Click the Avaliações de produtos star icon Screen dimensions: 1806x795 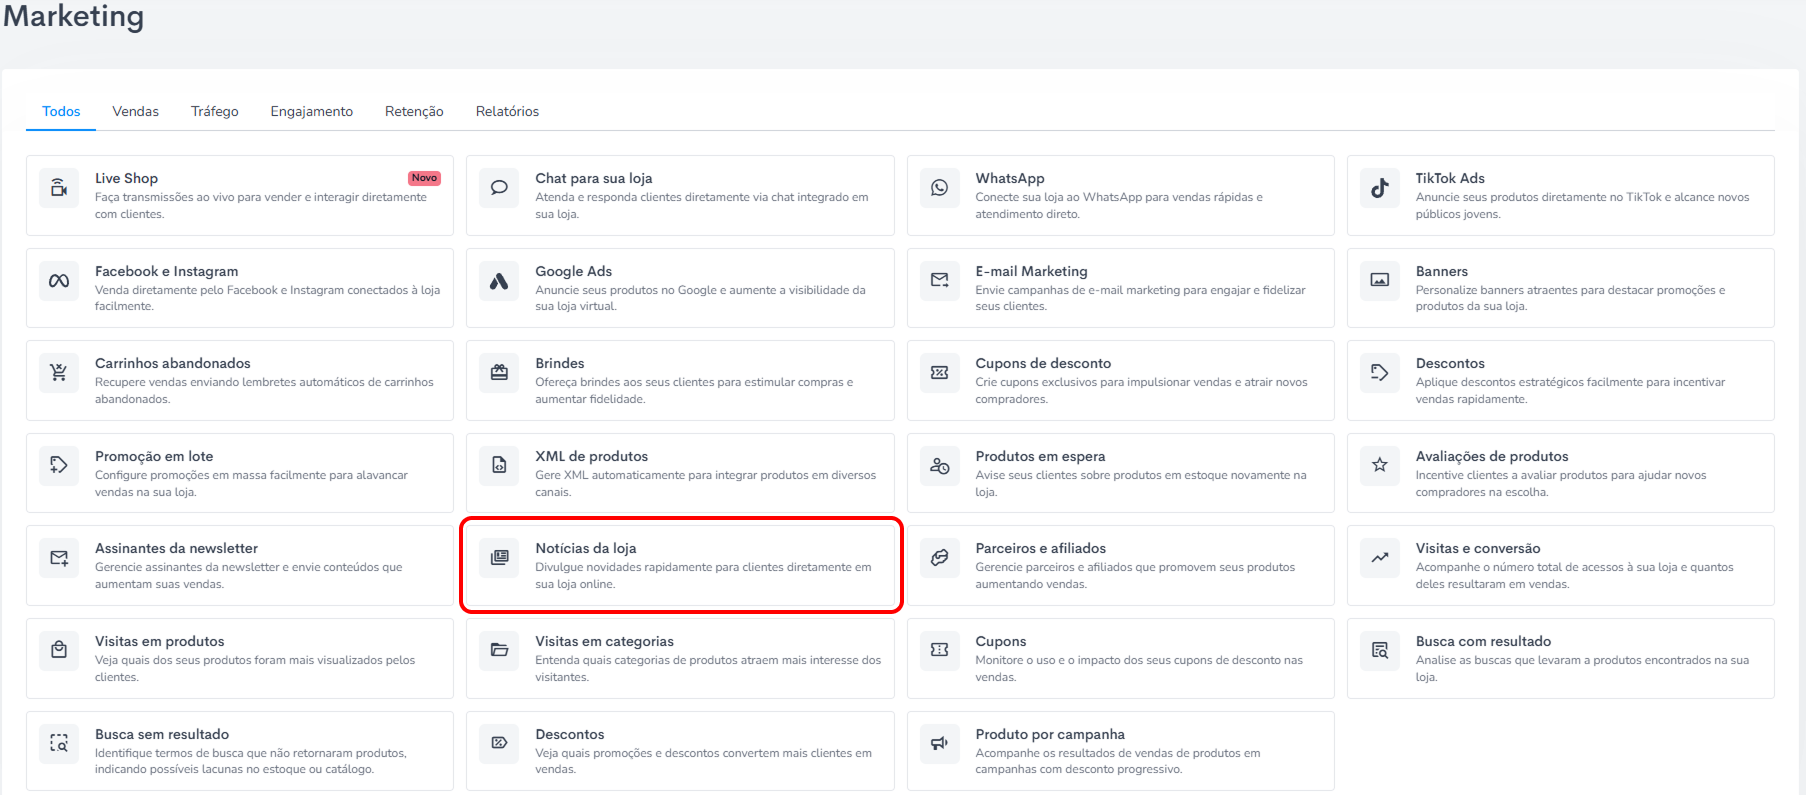click(1379, 465)
